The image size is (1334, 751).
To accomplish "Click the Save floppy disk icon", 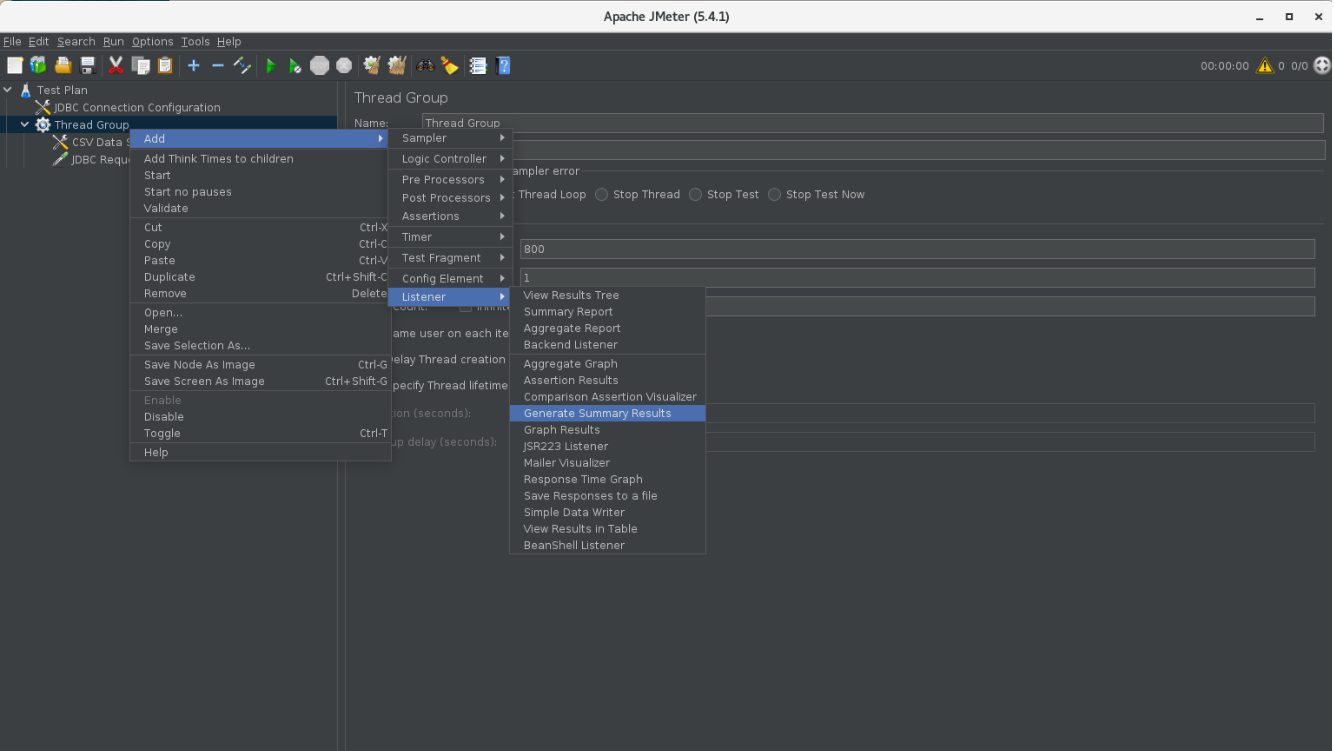I will (x=87, y=65).
